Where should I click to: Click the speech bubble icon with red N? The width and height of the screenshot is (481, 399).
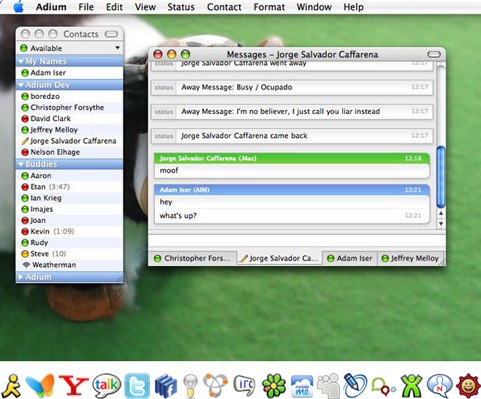coord(440,386)
